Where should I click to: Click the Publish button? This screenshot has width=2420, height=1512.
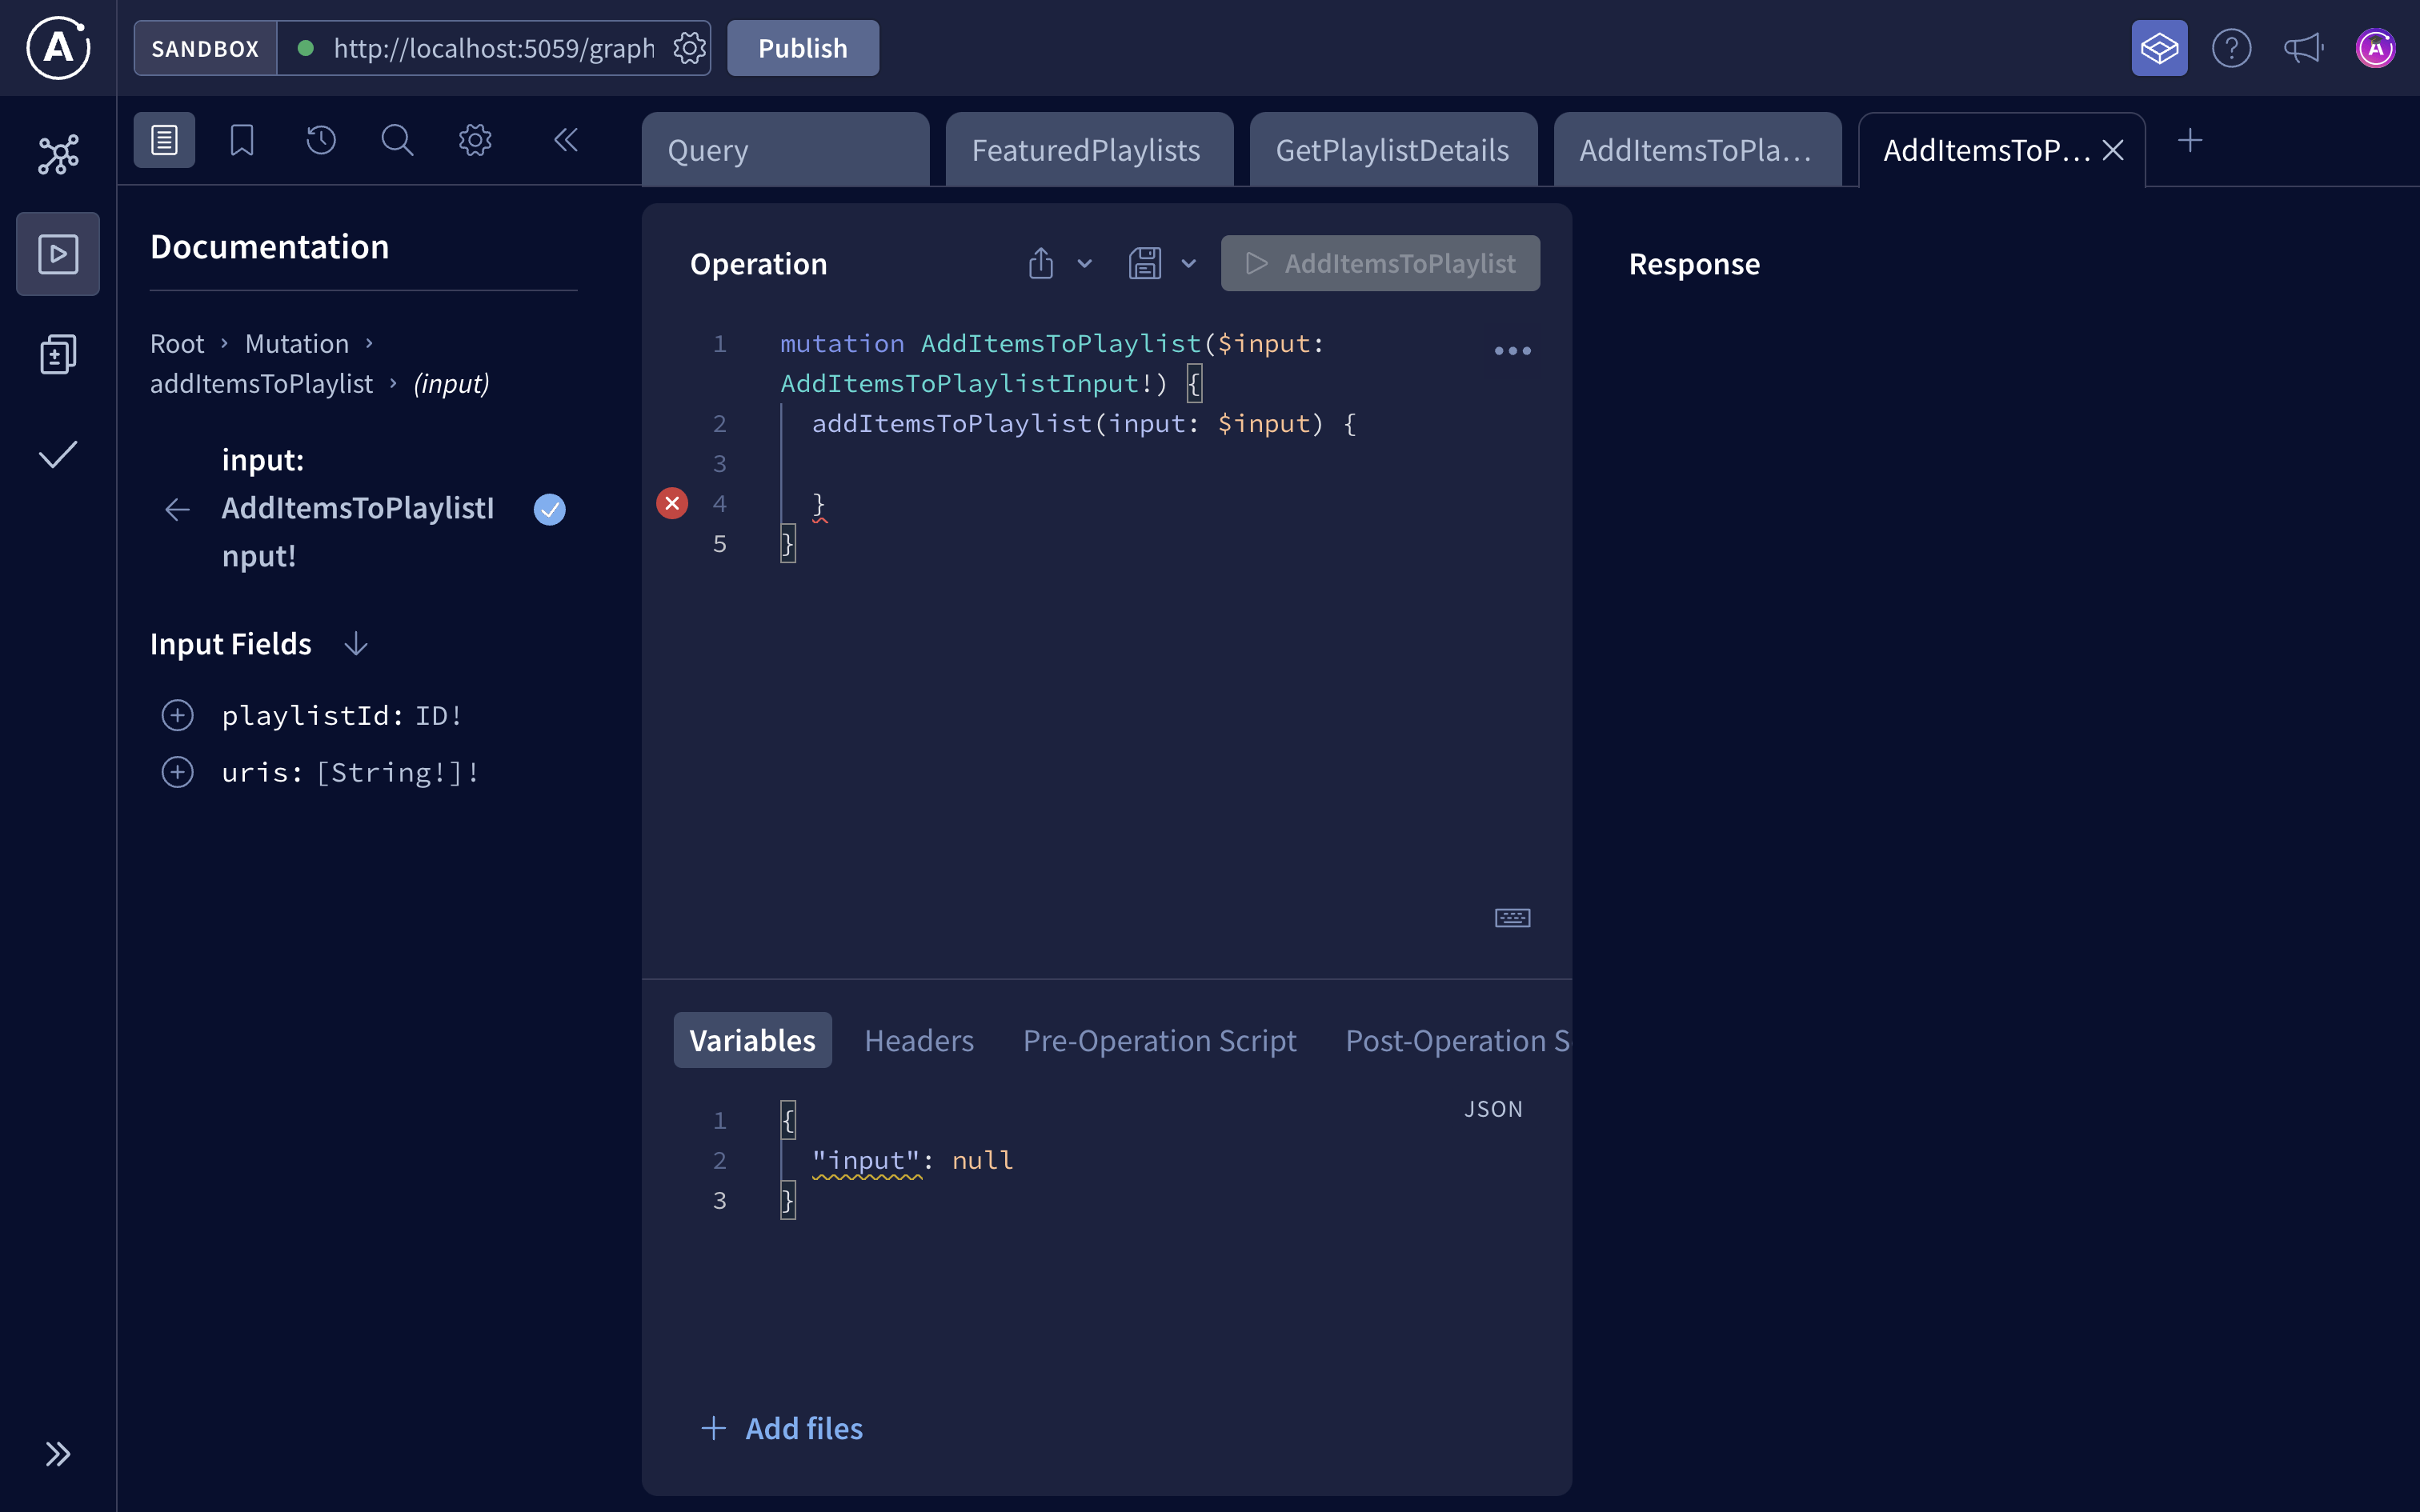coord(801,47)
